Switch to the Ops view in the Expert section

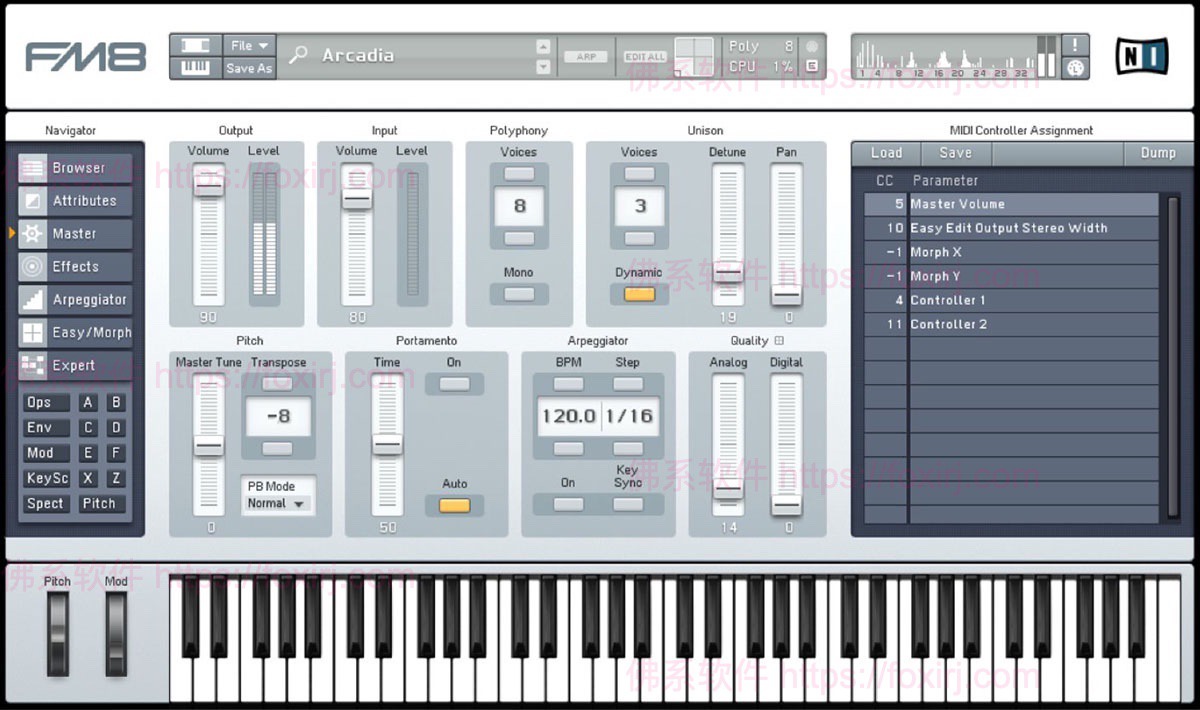coord(45,402)
